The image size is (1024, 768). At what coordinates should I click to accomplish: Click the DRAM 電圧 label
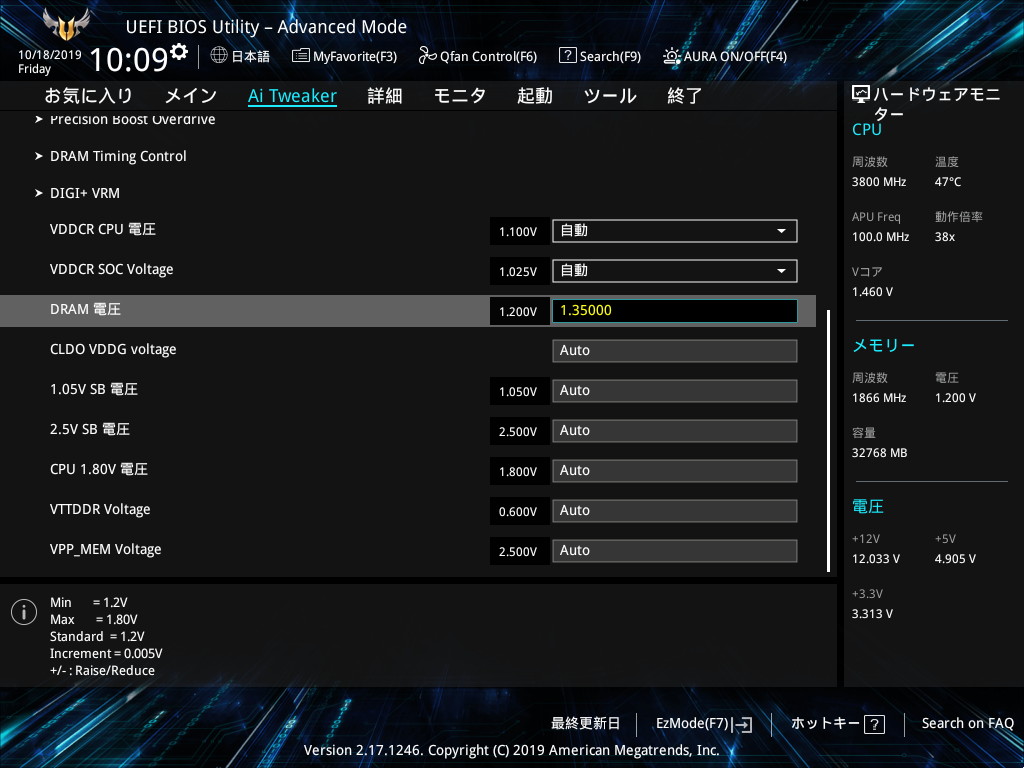click(x=86, y=310)
